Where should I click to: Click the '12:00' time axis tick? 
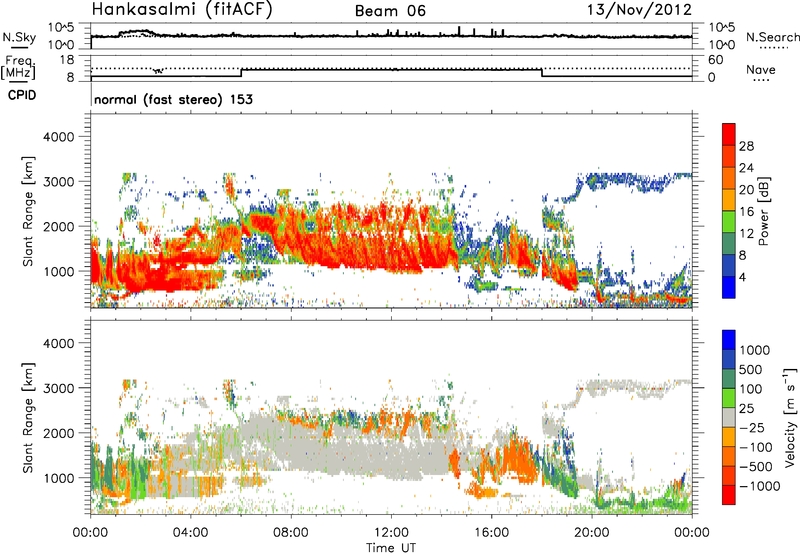pos(391,532)
